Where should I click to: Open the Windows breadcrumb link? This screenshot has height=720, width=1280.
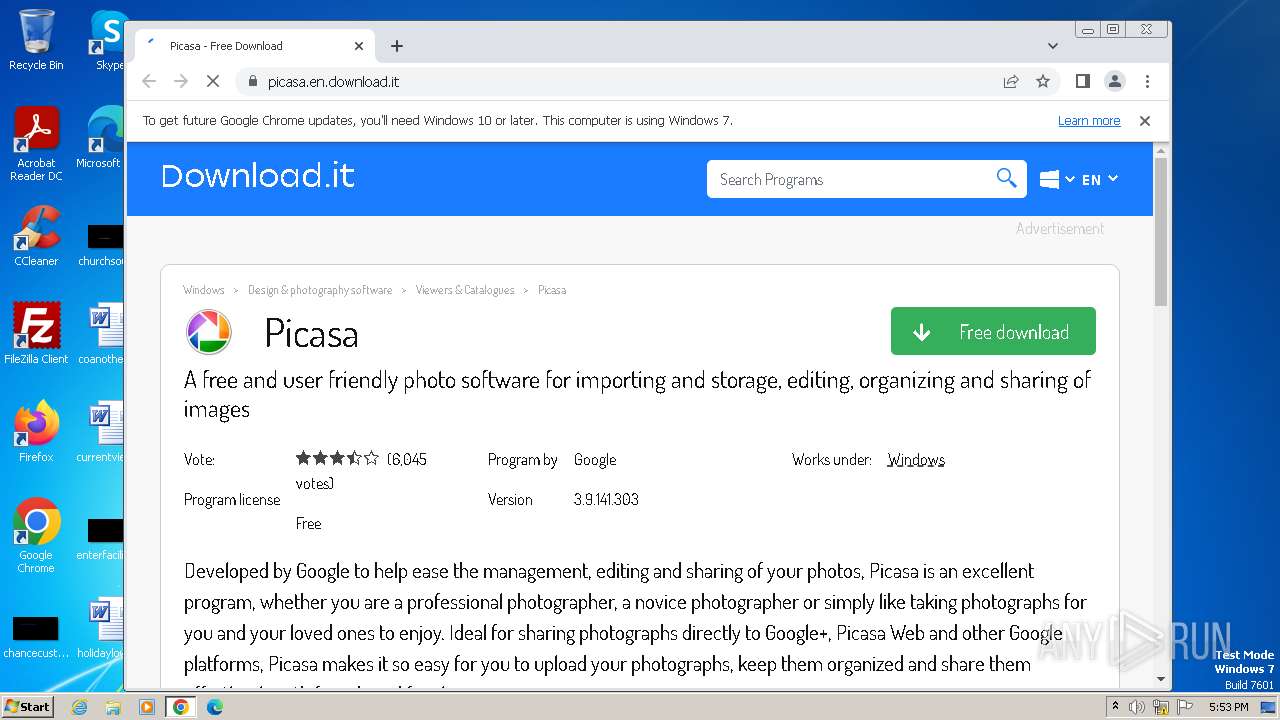[204, 290]
